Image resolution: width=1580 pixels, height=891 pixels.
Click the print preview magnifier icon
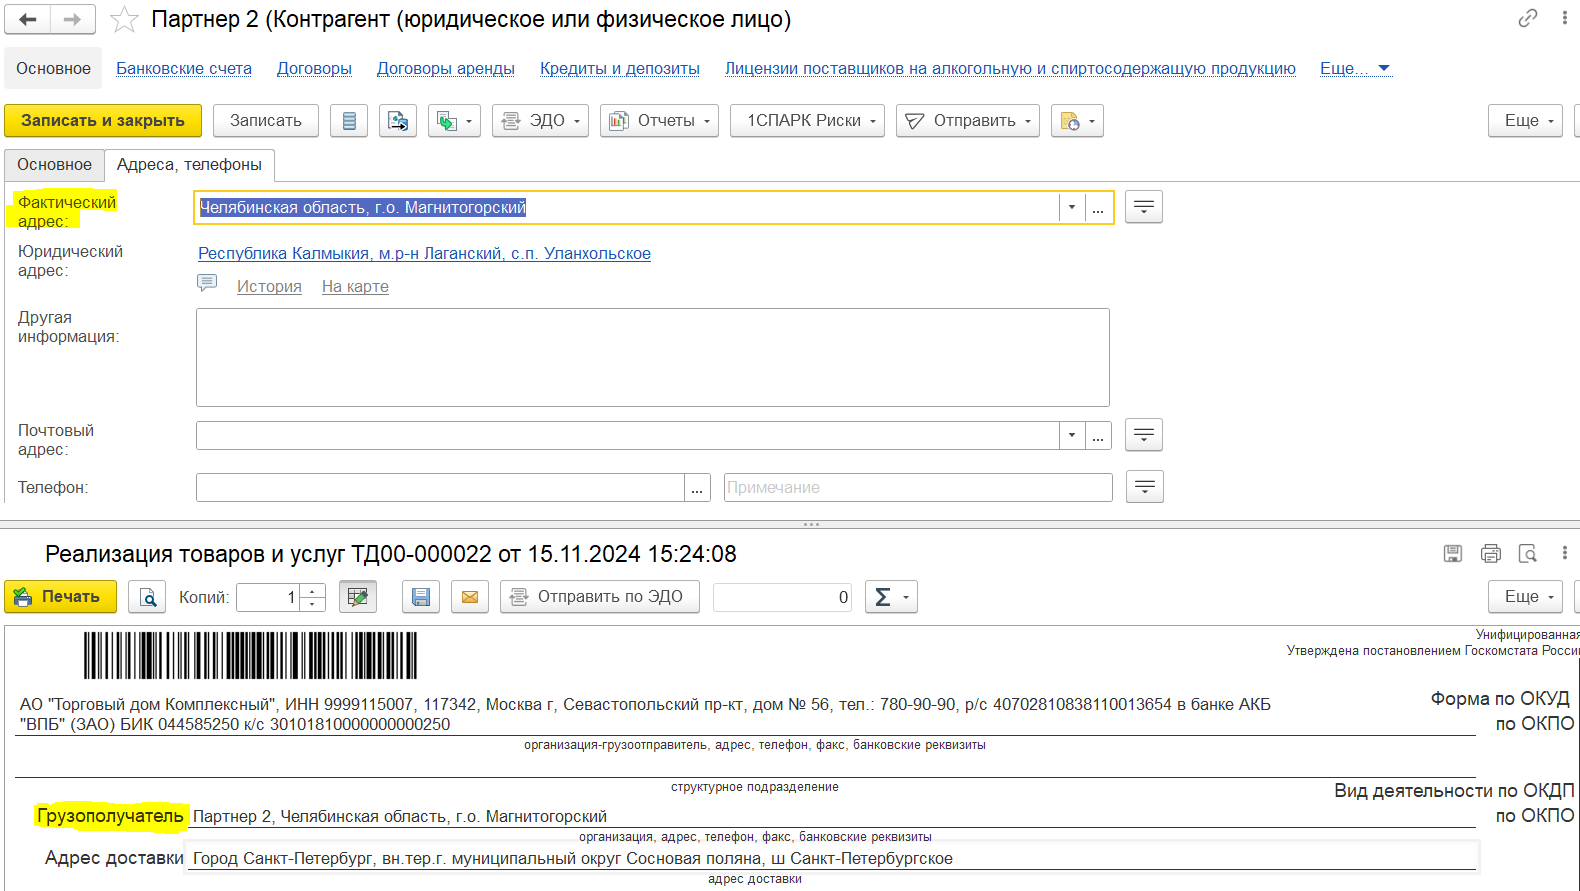click(147, 597)
